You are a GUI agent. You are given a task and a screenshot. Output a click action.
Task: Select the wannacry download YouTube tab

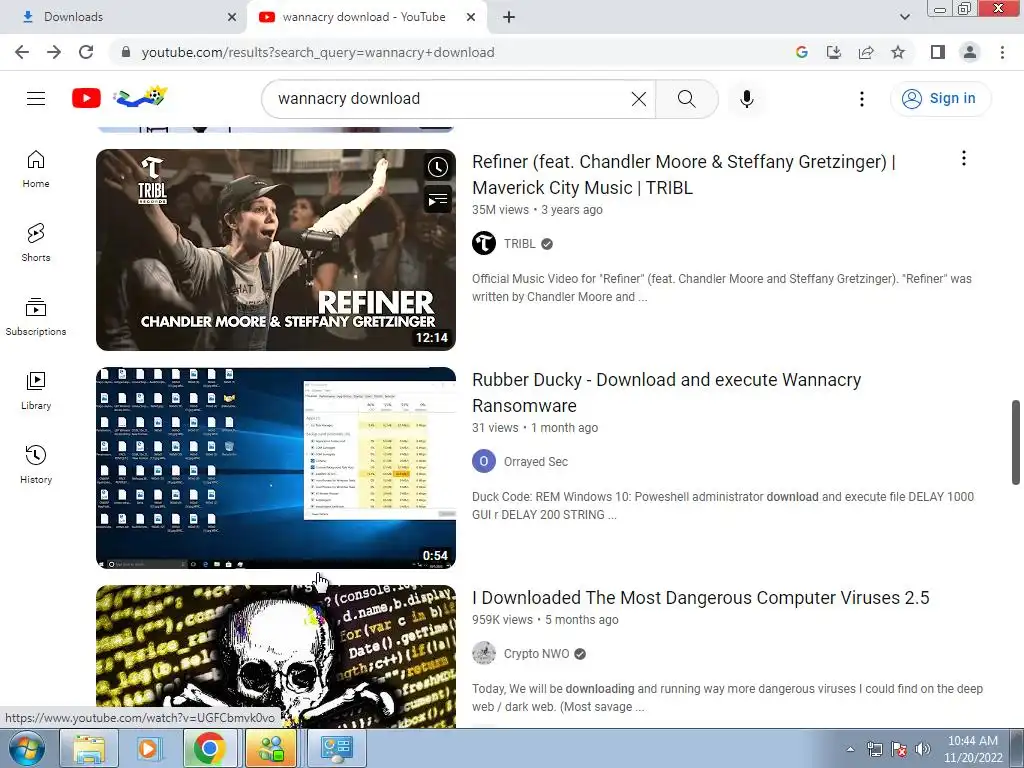point(366,17)
